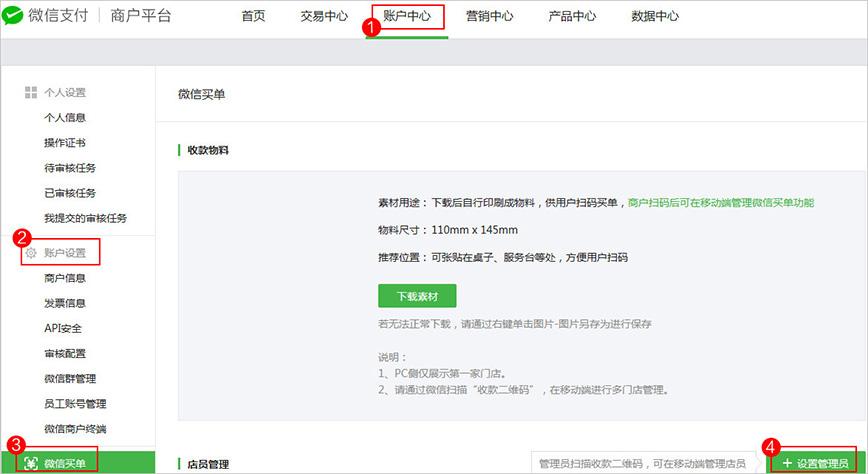Switch to 交易中心 tab
Screen dimensions: 868x474
tap(324, 16)
